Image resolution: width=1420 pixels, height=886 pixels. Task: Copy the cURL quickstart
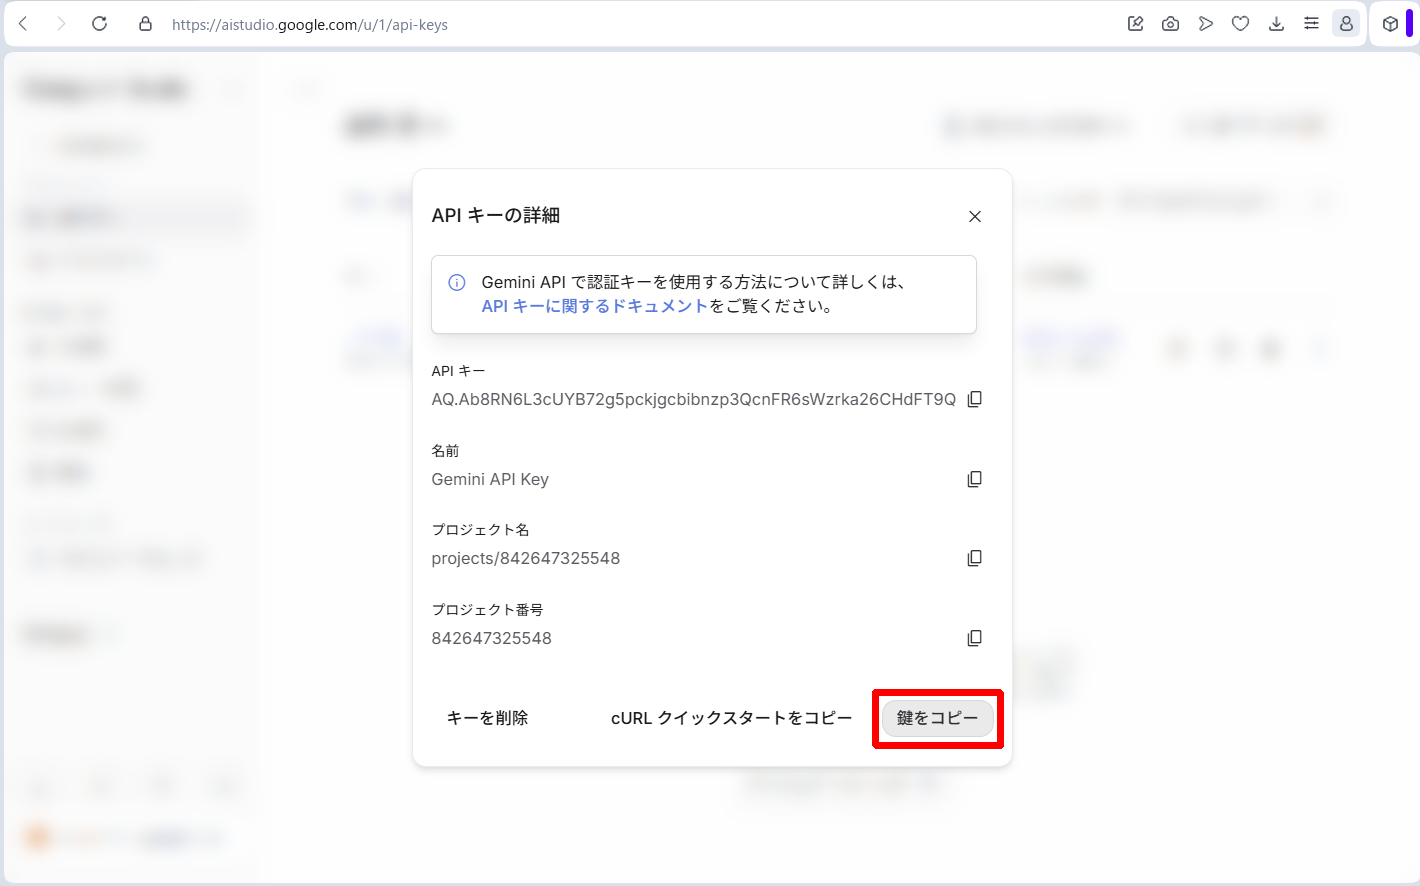point(731,718)
